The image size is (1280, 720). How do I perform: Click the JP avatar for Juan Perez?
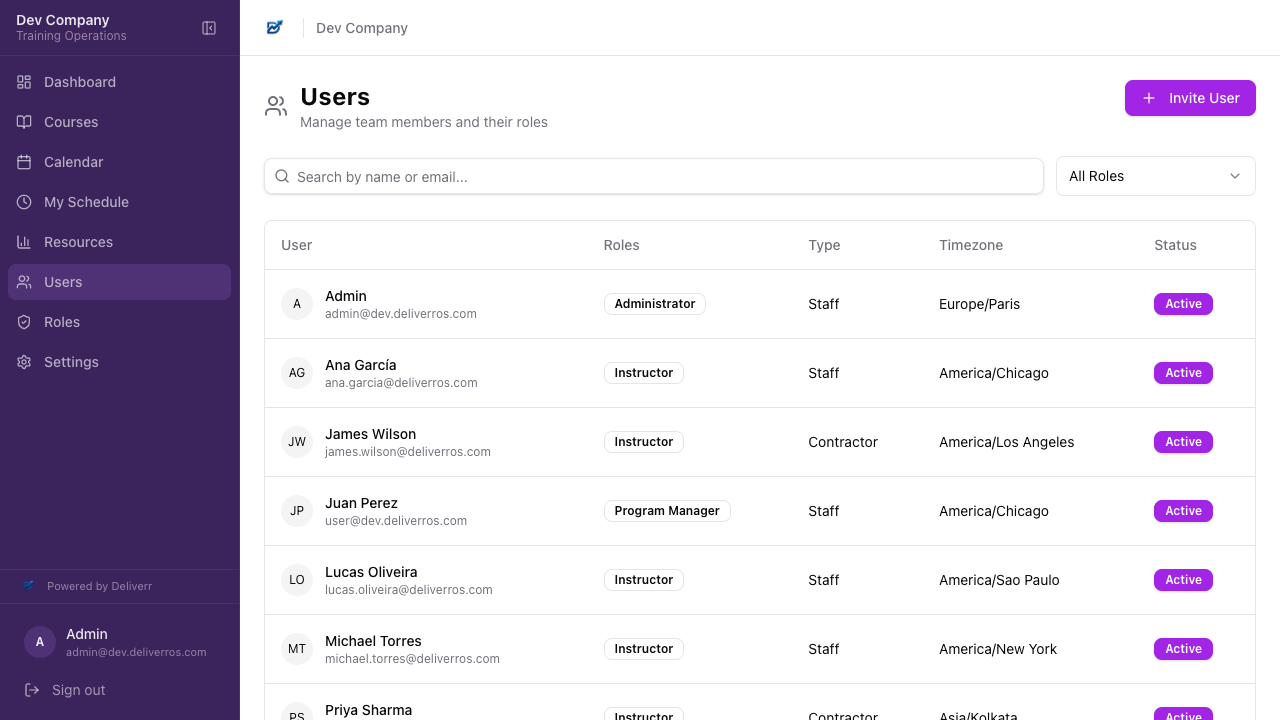tap(297, 511)
